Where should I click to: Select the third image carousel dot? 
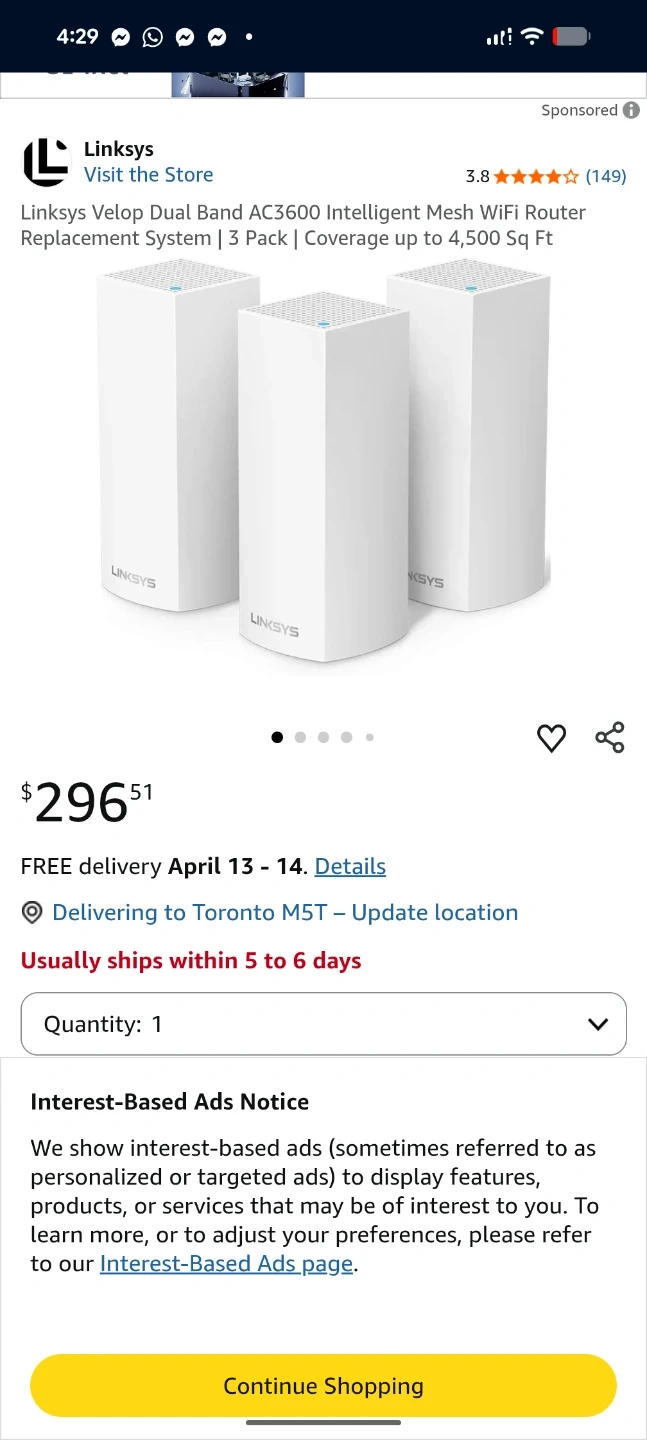[323, 737]
